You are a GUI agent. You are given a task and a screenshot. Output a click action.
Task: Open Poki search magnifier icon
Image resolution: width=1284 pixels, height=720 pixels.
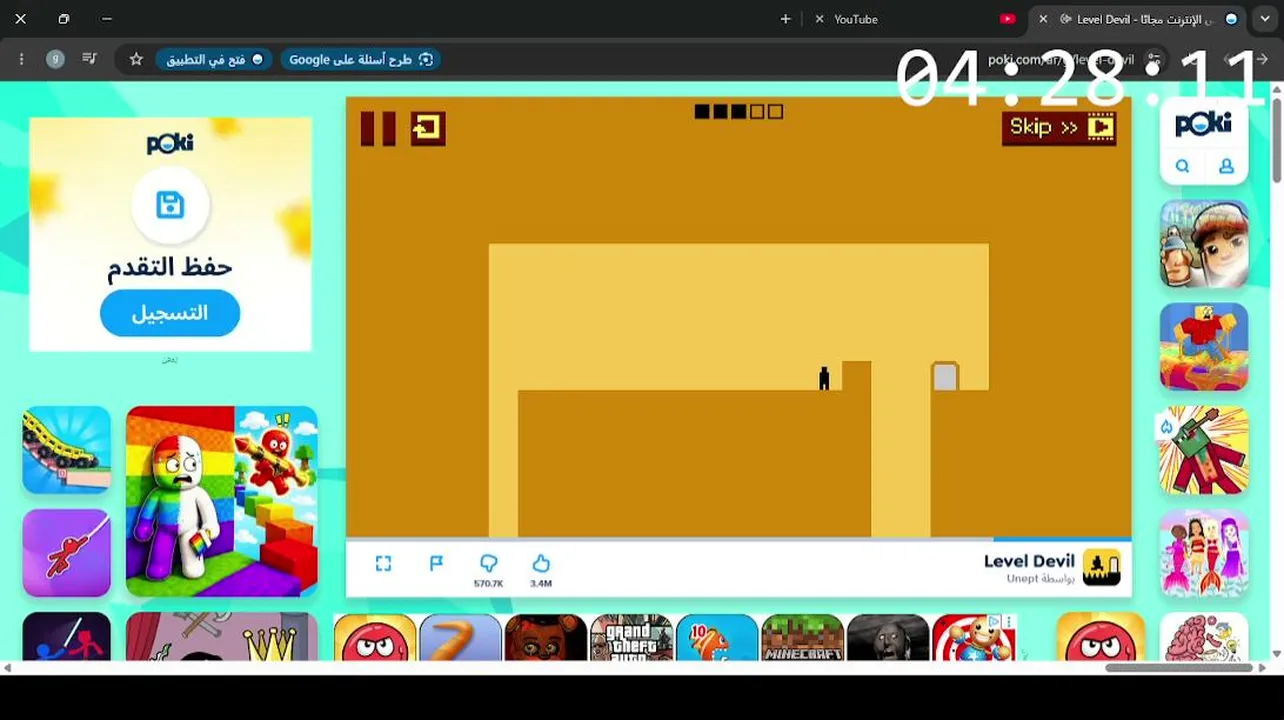(1182, 167)
